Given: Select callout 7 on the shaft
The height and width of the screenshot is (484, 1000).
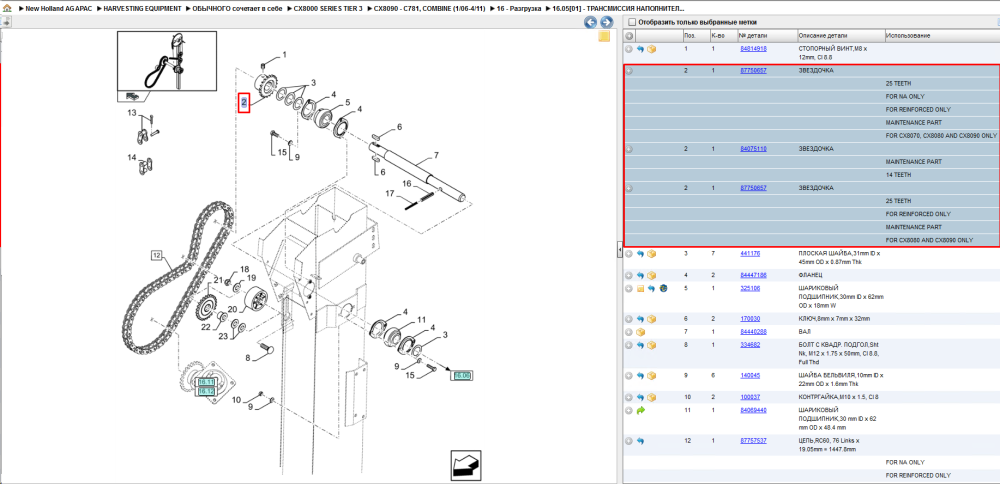Looking at the screenshot, I should [x=436, y=155].
